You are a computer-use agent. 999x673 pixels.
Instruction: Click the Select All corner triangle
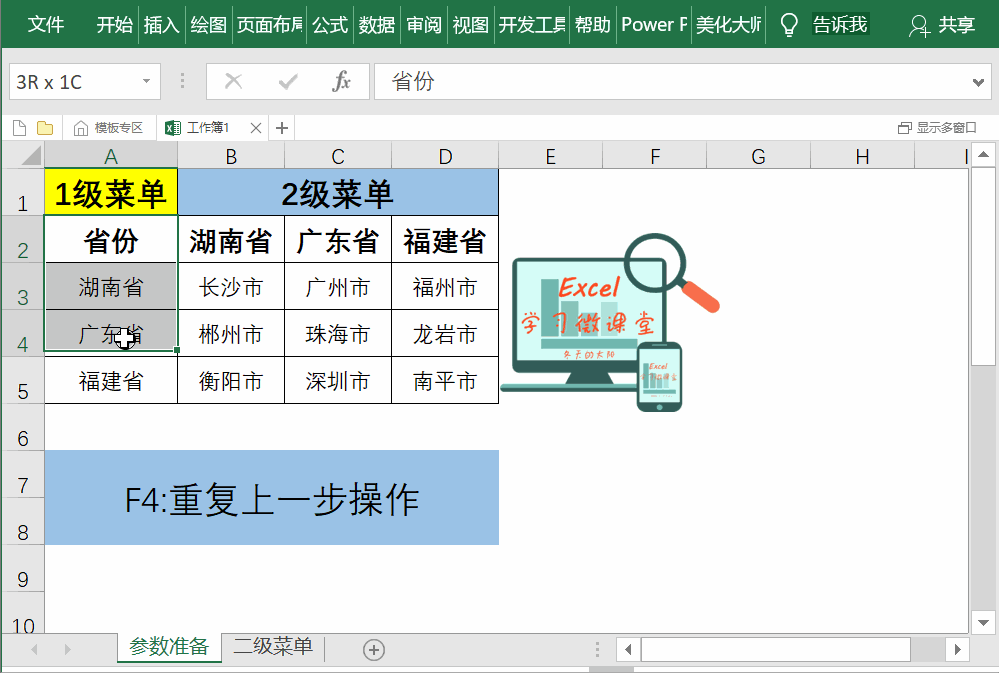tap(31, 156)
